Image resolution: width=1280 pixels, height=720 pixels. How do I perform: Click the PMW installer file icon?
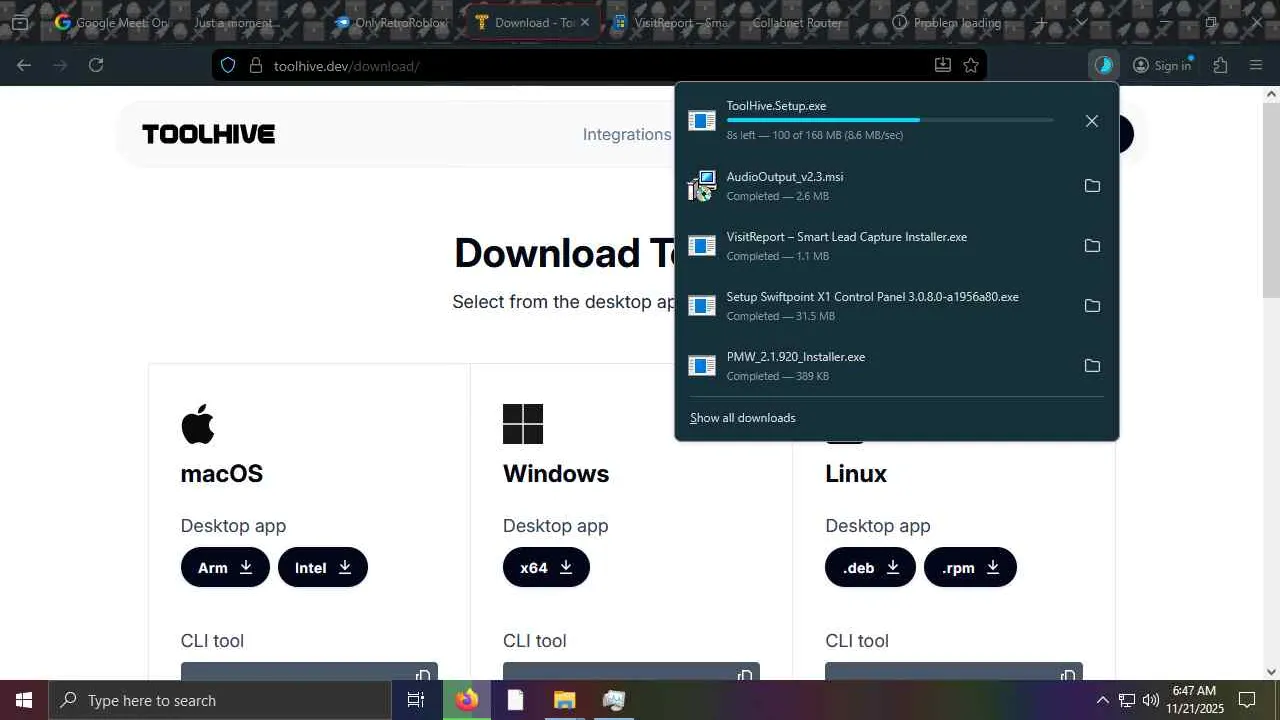click(702, 366)
